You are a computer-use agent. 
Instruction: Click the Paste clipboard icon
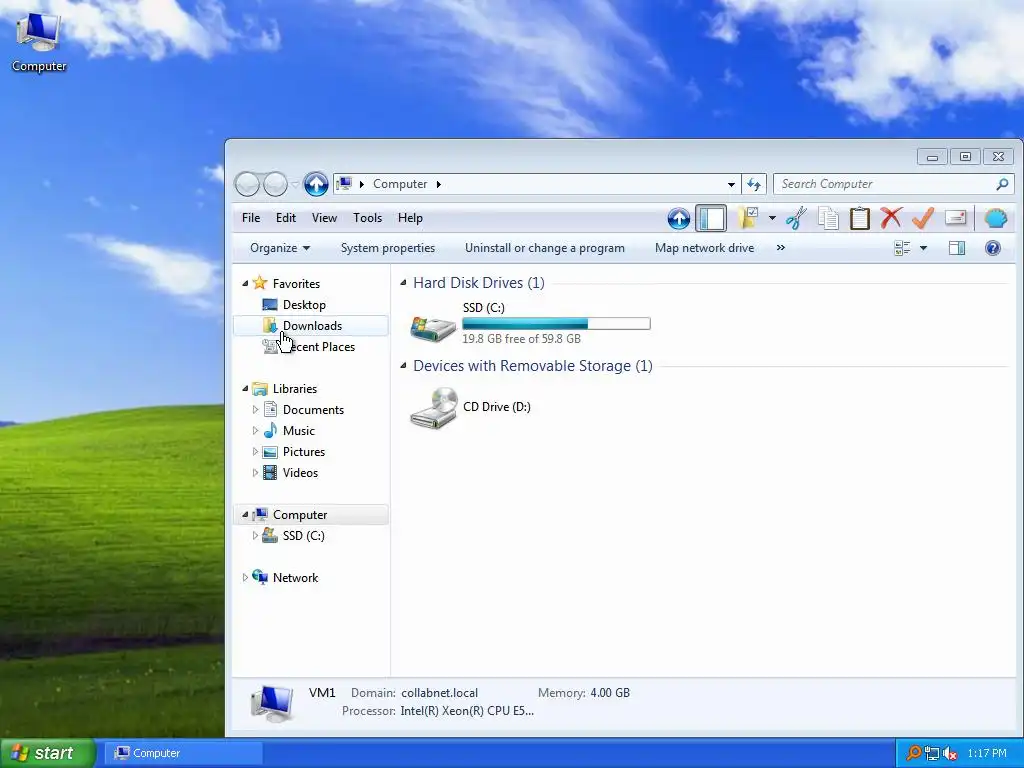(859, 218)
